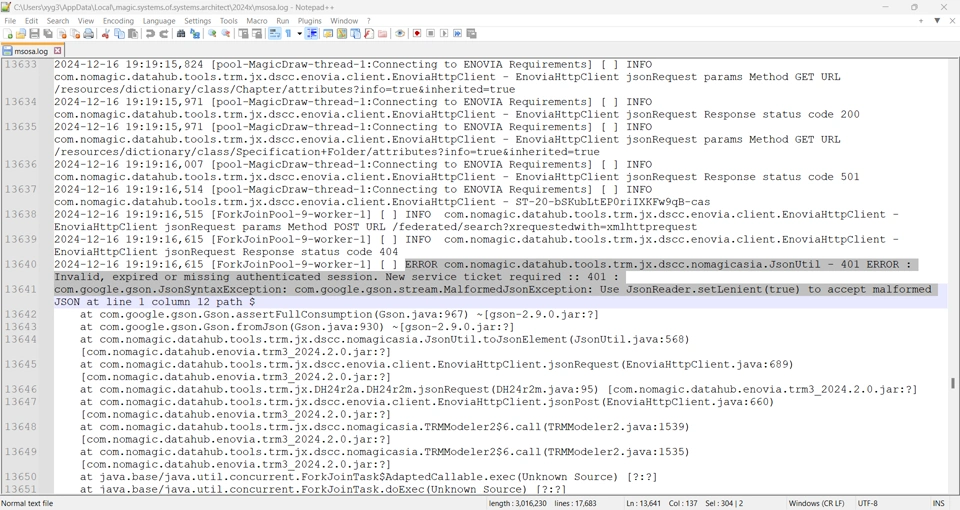Toggle synchronize horizontal scrolling icon

(257, 34)
